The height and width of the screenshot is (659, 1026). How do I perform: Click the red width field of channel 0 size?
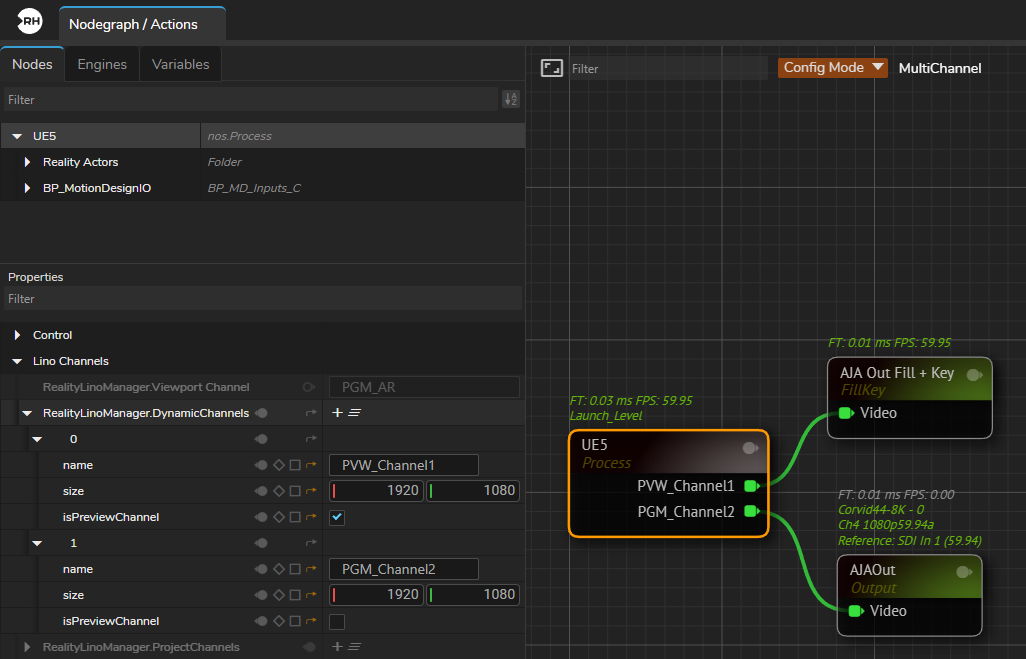[x=377, y=491]
